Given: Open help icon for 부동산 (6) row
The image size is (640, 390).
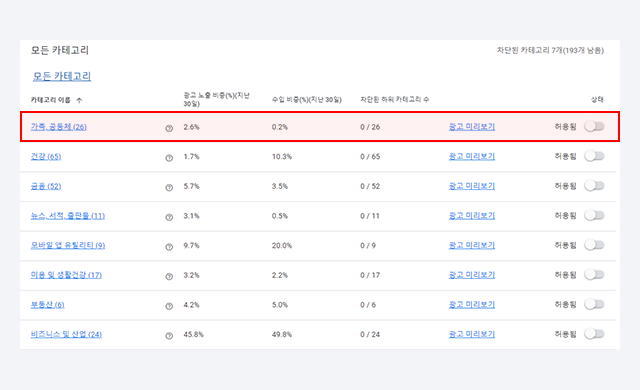Looking at the screenshot, I should tap(169, 306).
